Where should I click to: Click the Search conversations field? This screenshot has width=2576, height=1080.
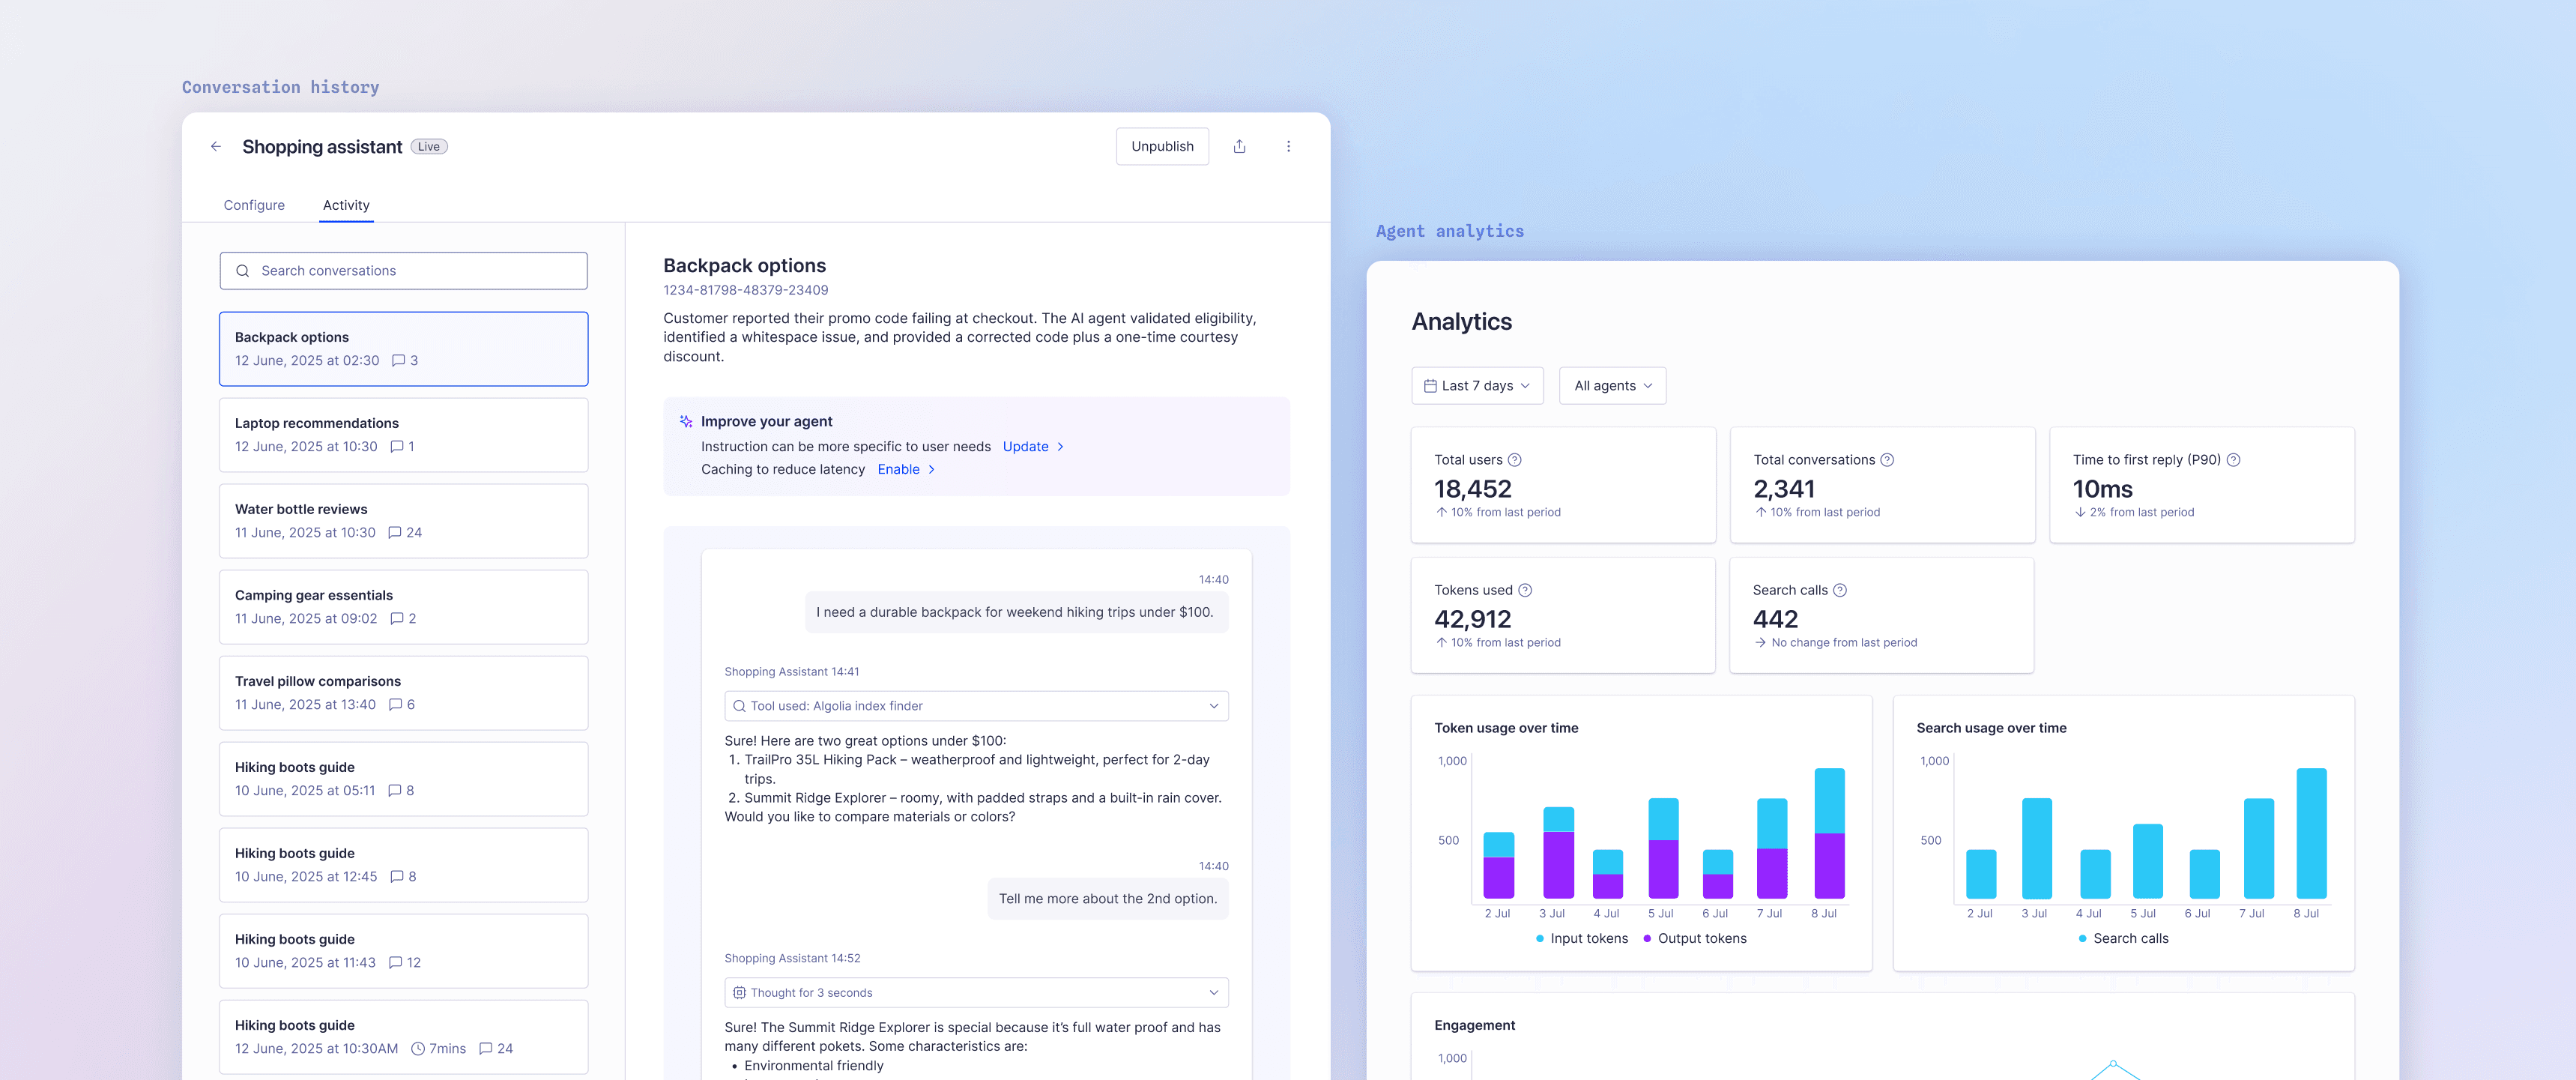pos(404,271)
